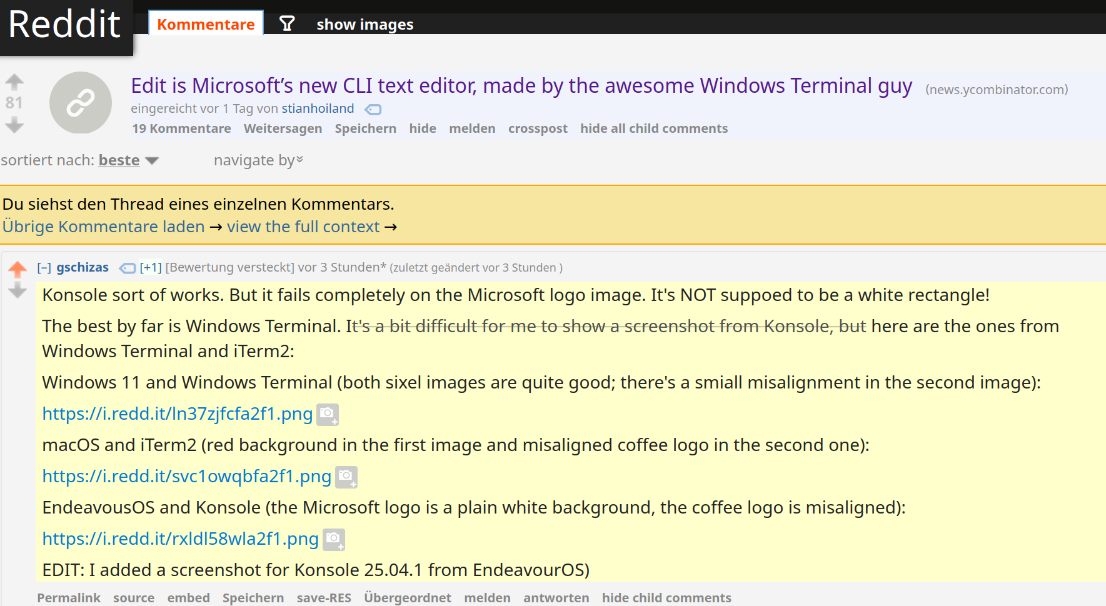Image resolution: width=1106 pixels, height=606 pixels.
Task: Open the post title link about Edit
Action: [521, 86]
